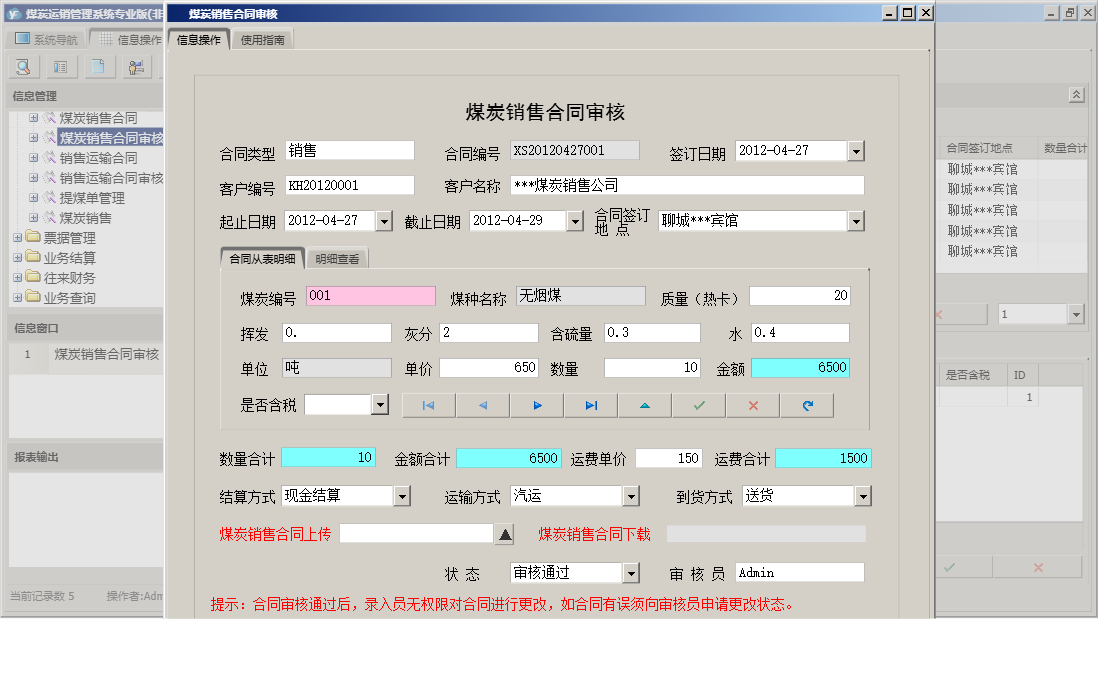Open the 签订日期 date picker dropdown
The image size is (1098, 700).
(x=855, y=151)
